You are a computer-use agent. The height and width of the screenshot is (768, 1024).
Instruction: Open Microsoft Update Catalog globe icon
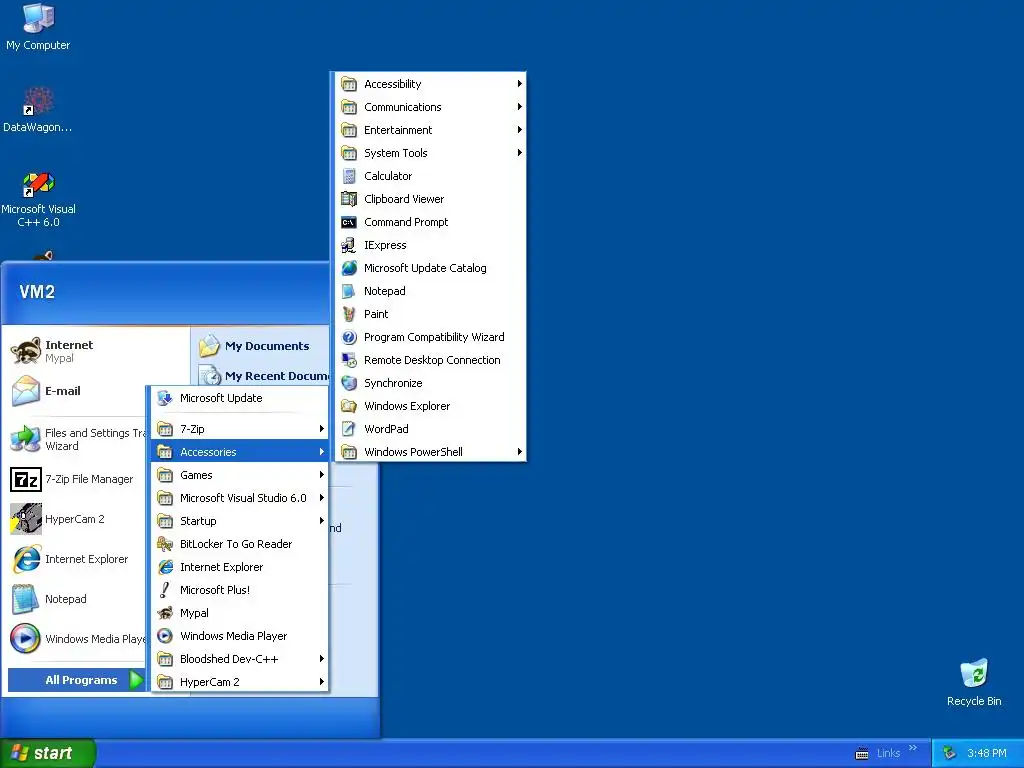click(x=349, y=268)
